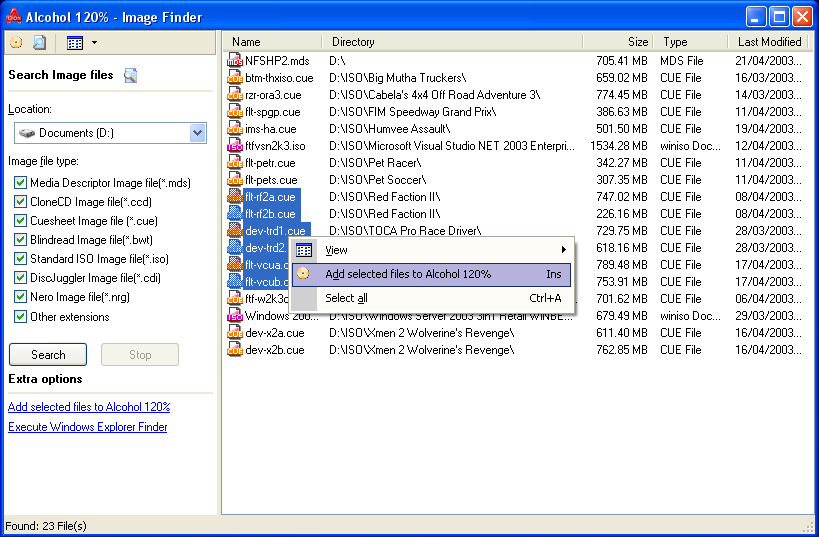The width and height of the screenshot is (819, 537).
Task: Click the CUE icon of btm-thxiso.cue
Action: click(235, 78)
